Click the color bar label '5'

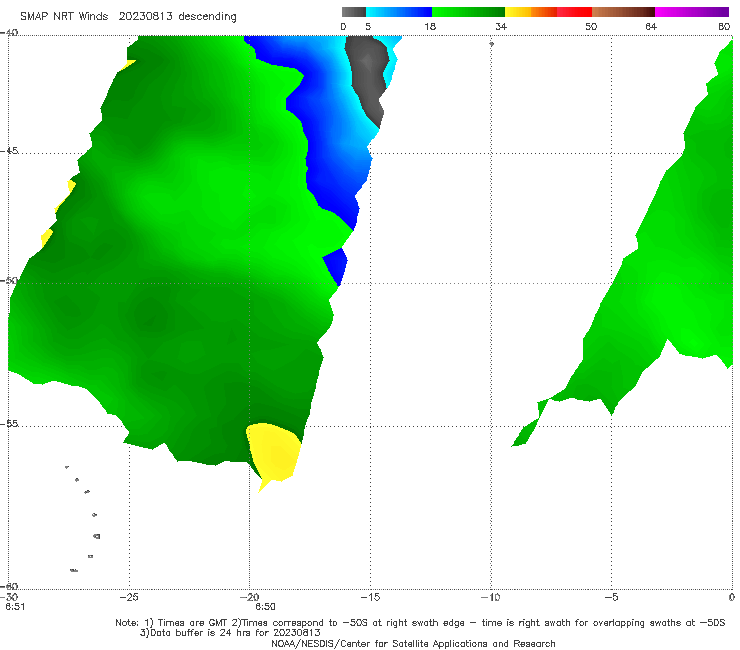pos(368,26)
